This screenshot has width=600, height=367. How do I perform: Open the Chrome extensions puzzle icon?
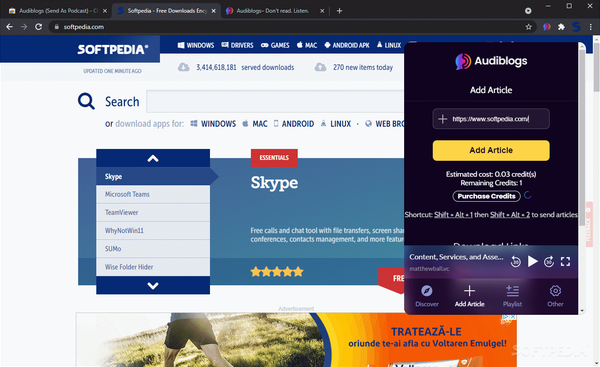tap(561, 27)
